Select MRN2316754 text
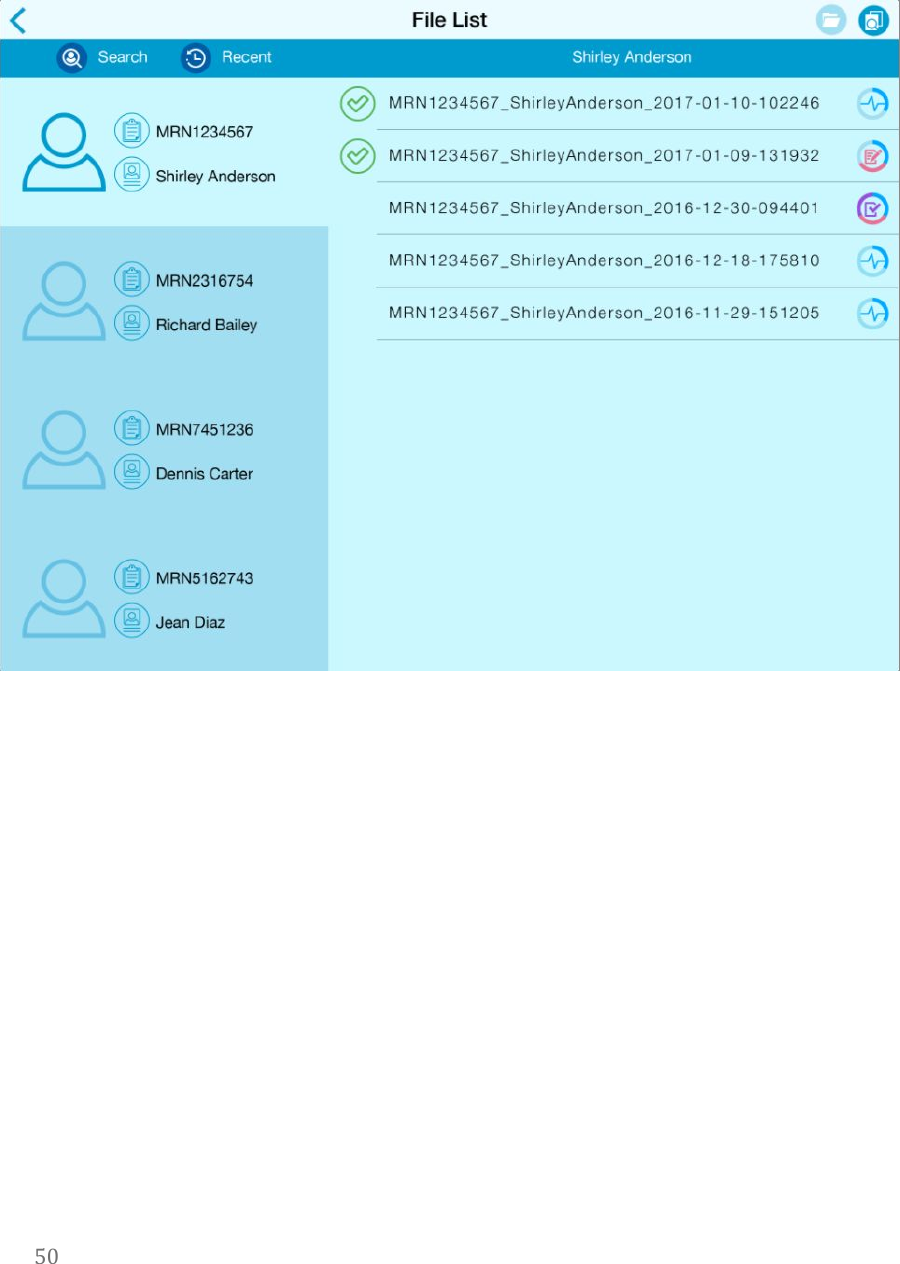Screen dimensions: 900x1264 click(205, 281)
